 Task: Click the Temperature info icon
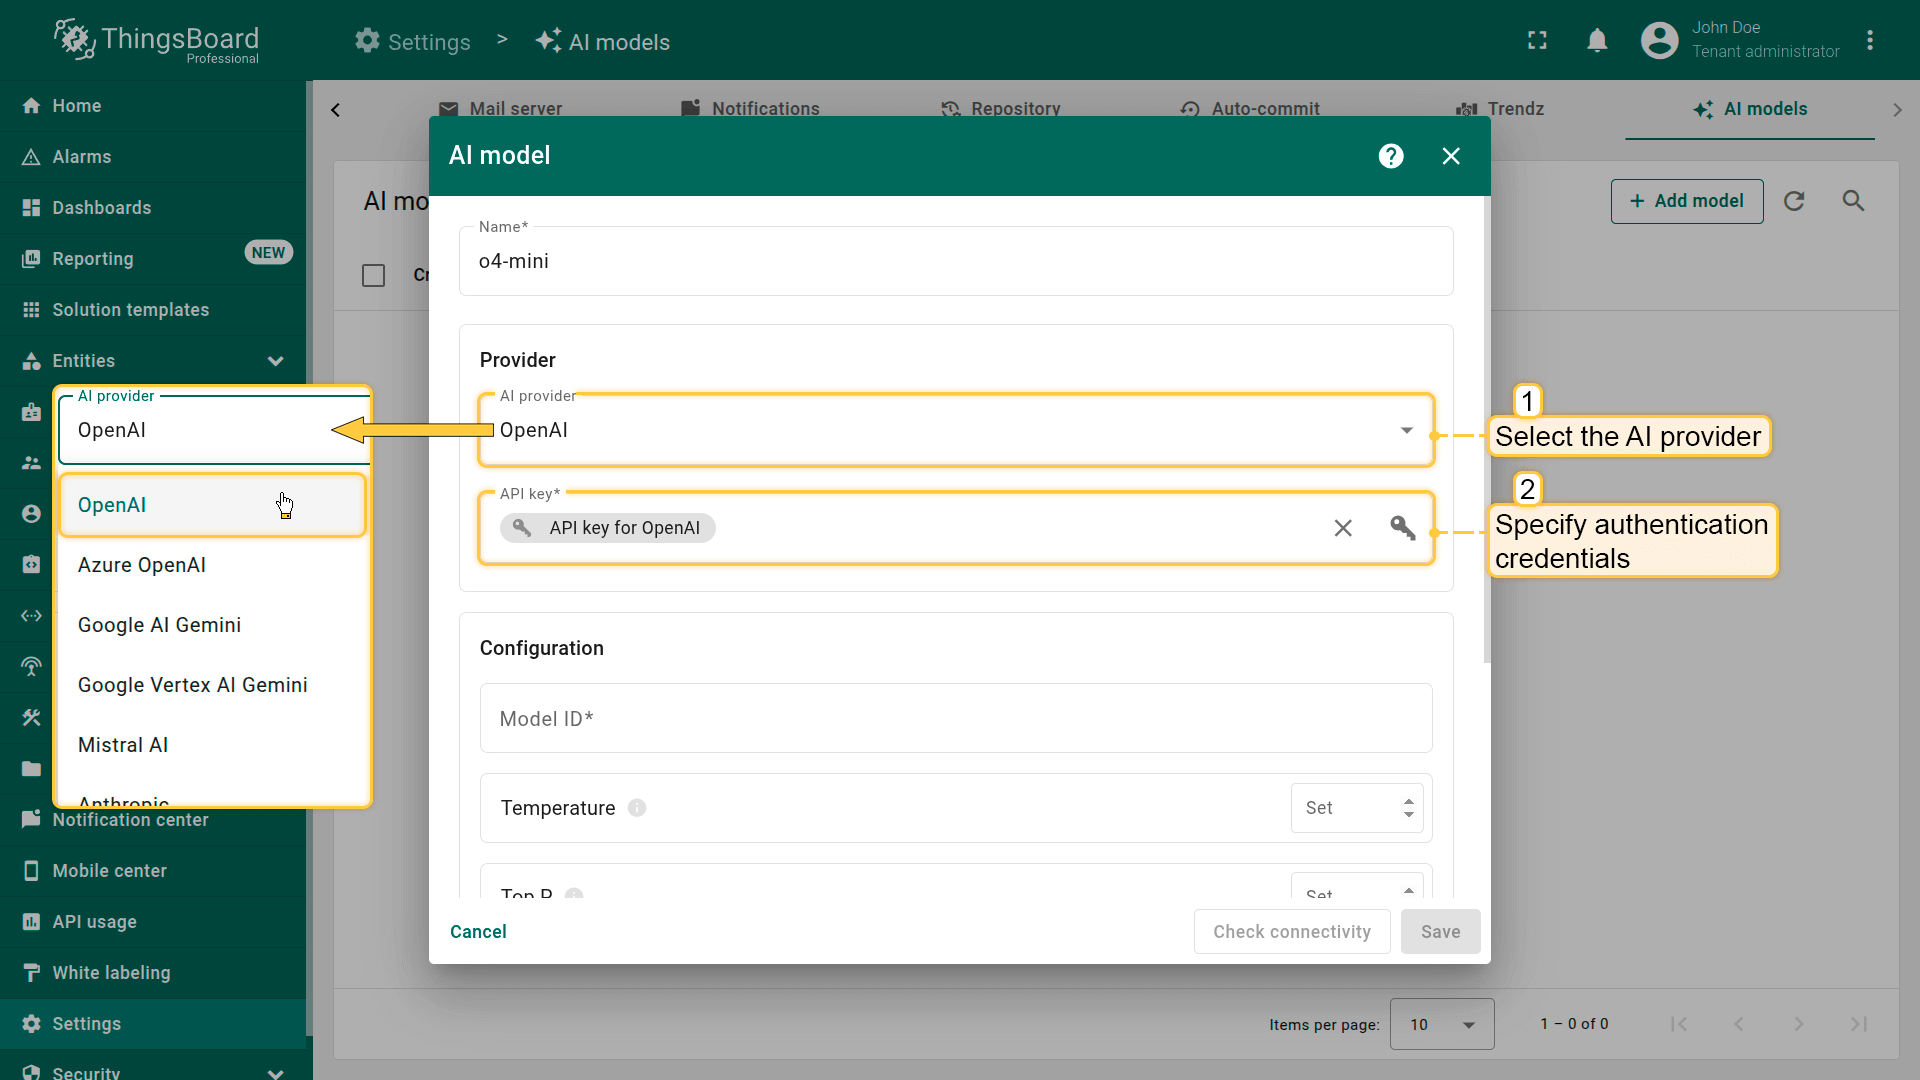tap(637, 808)
